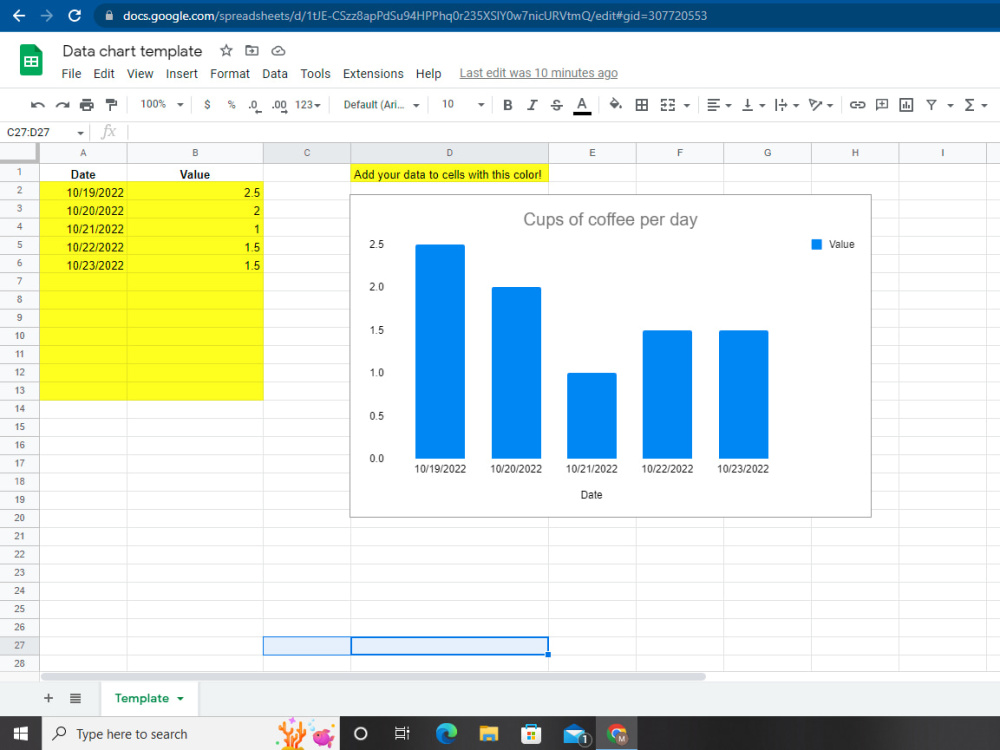Click the Undo icon in toolbar
This screenshot has width=1000, height=750.
(38, 105)
